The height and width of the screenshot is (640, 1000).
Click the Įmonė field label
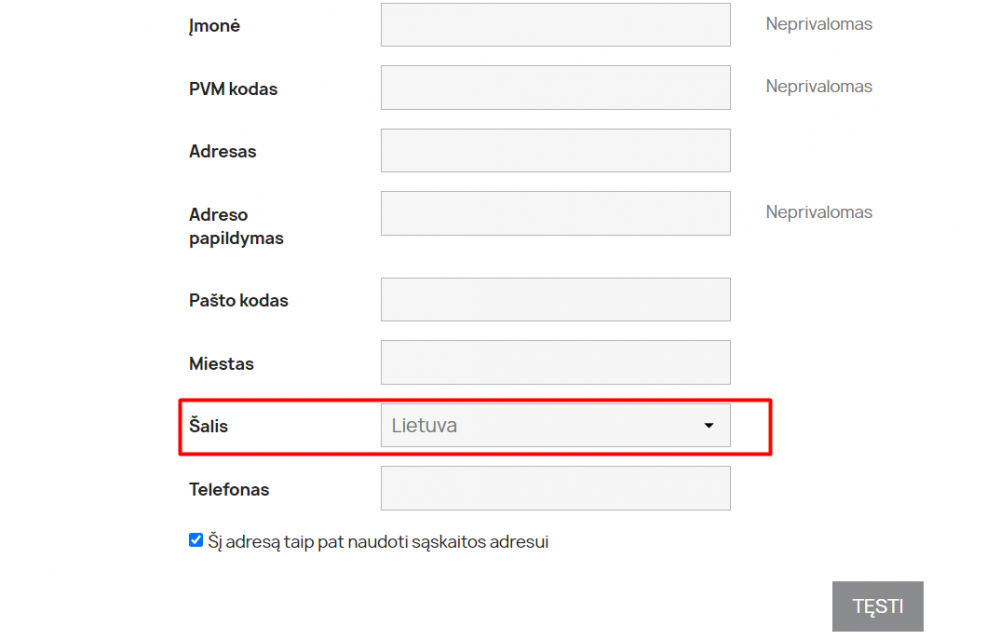[x=214, y=26]
